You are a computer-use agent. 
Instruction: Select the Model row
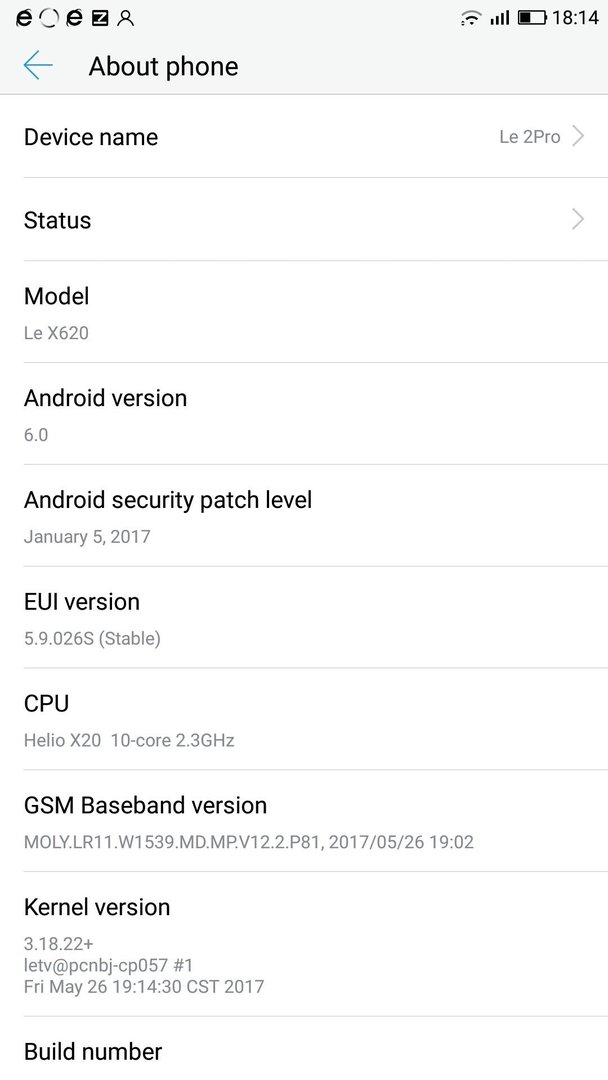[304, 312]
